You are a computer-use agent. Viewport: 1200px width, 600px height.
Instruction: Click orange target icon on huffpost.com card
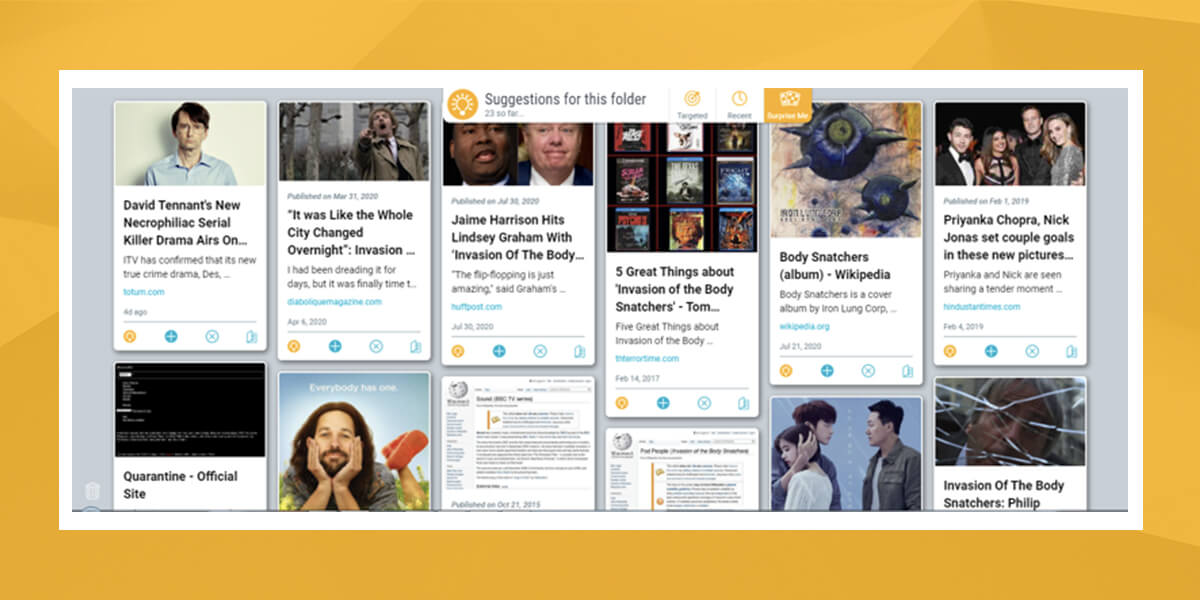(x=457, y=351)
